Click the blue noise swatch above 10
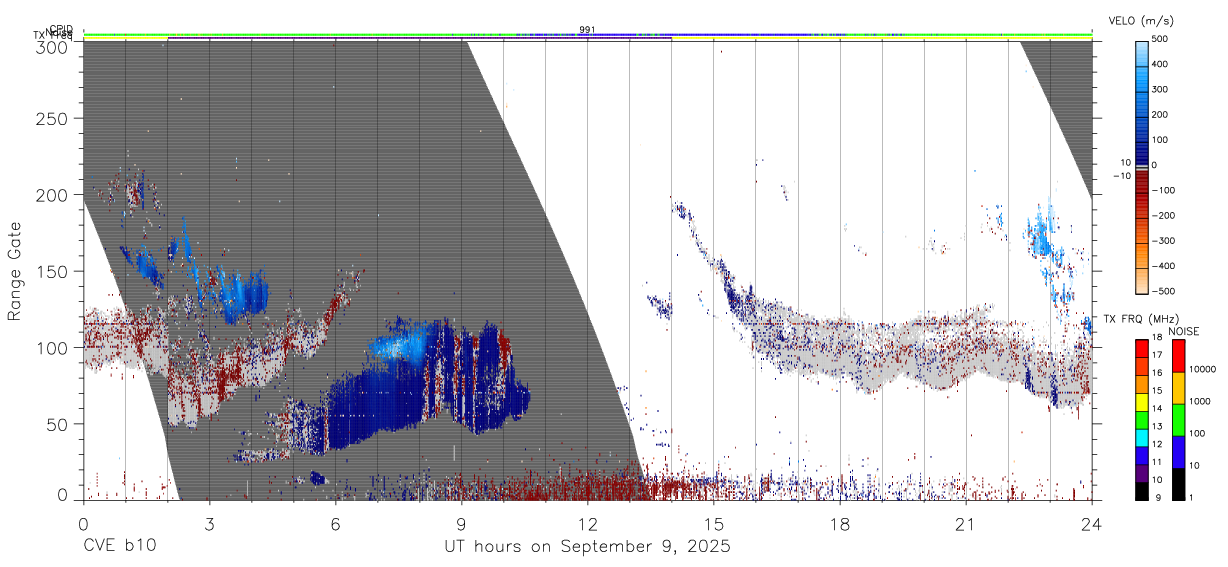 (1178, 451)
